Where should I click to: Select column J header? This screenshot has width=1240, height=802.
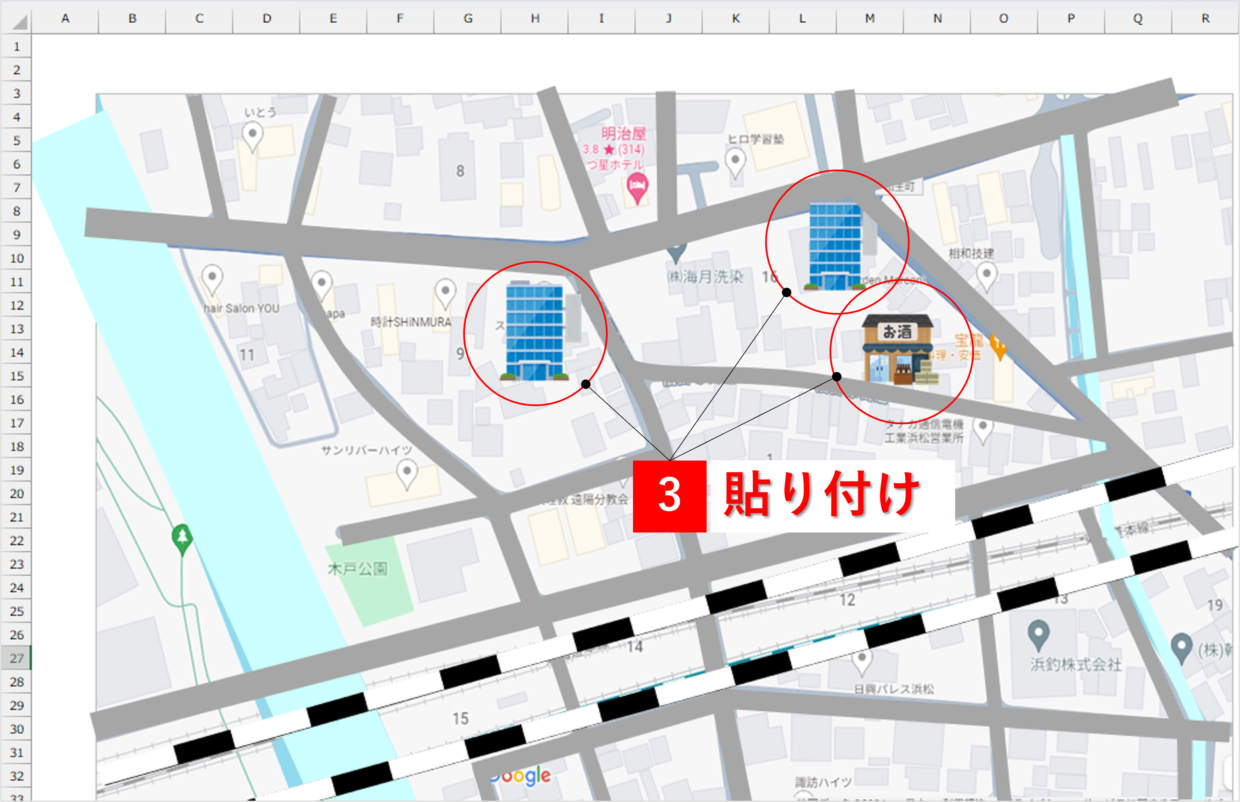(x=669, y=18)
